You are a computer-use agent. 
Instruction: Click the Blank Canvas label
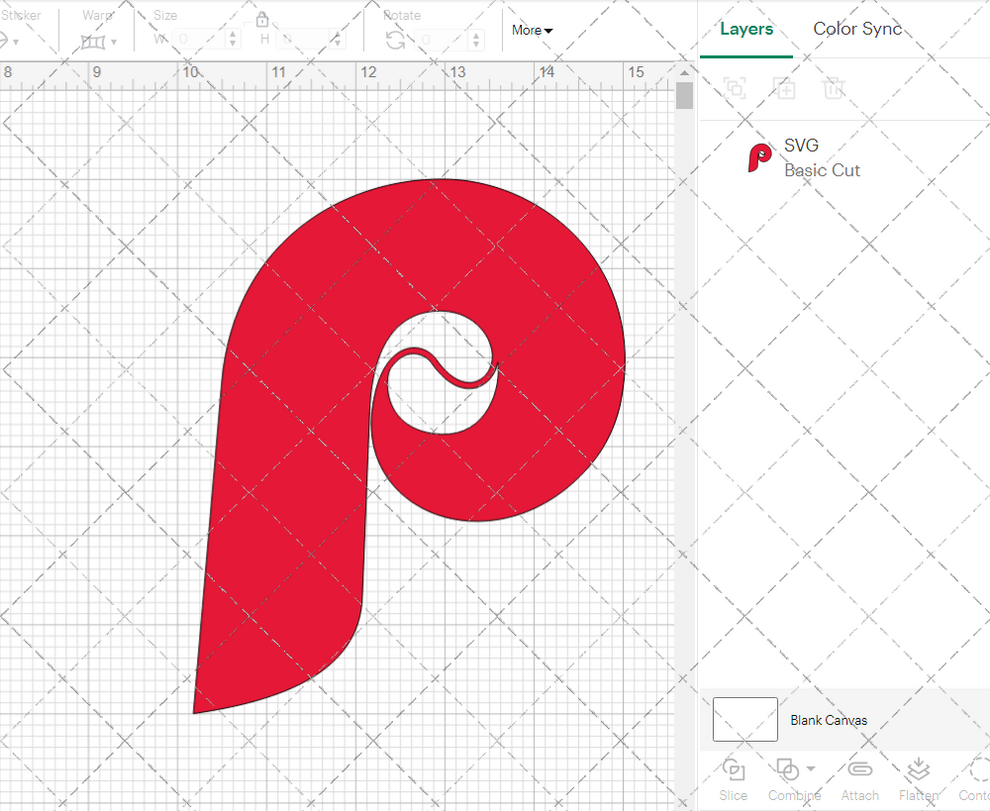(829, 720)
